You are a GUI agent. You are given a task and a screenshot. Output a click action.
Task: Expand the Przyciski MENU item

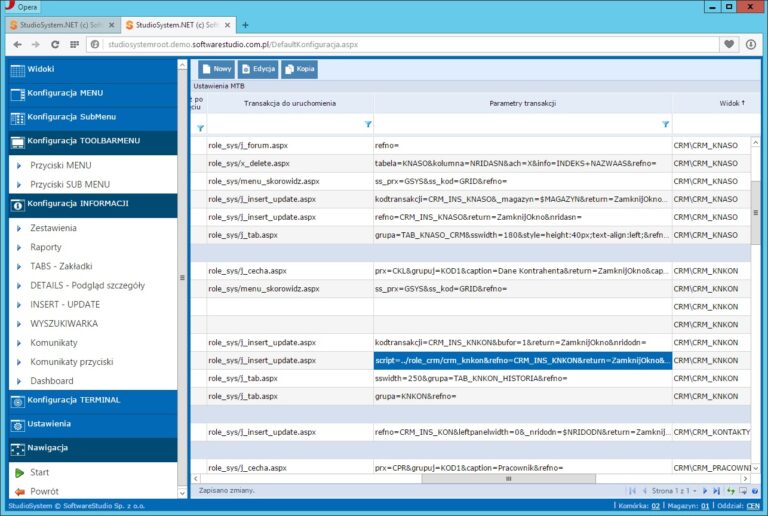tap(19, 165)
